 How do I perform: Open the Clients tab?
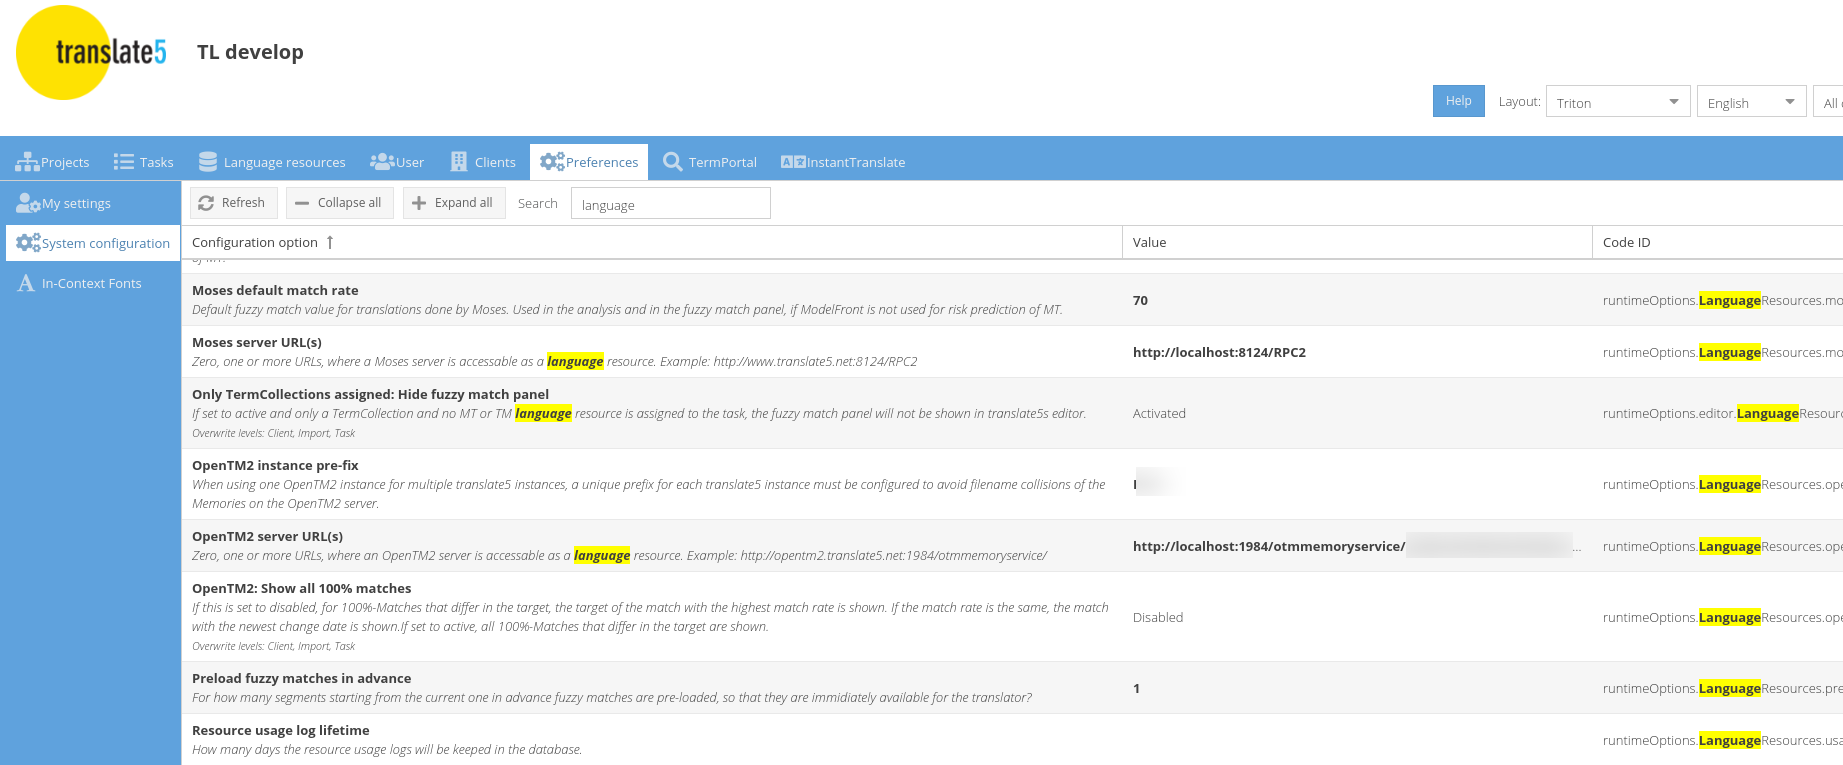(x=483, y=162)
